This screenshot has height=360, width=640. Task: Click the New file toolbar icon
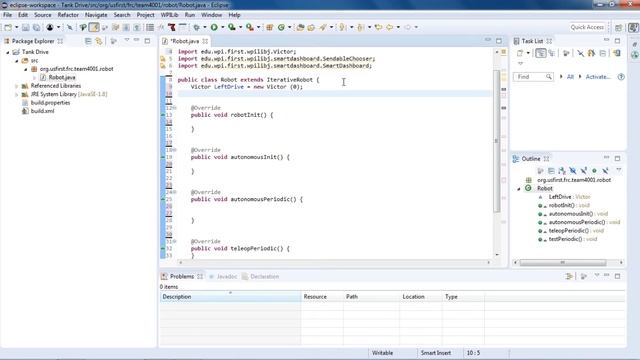coord(8,27)
